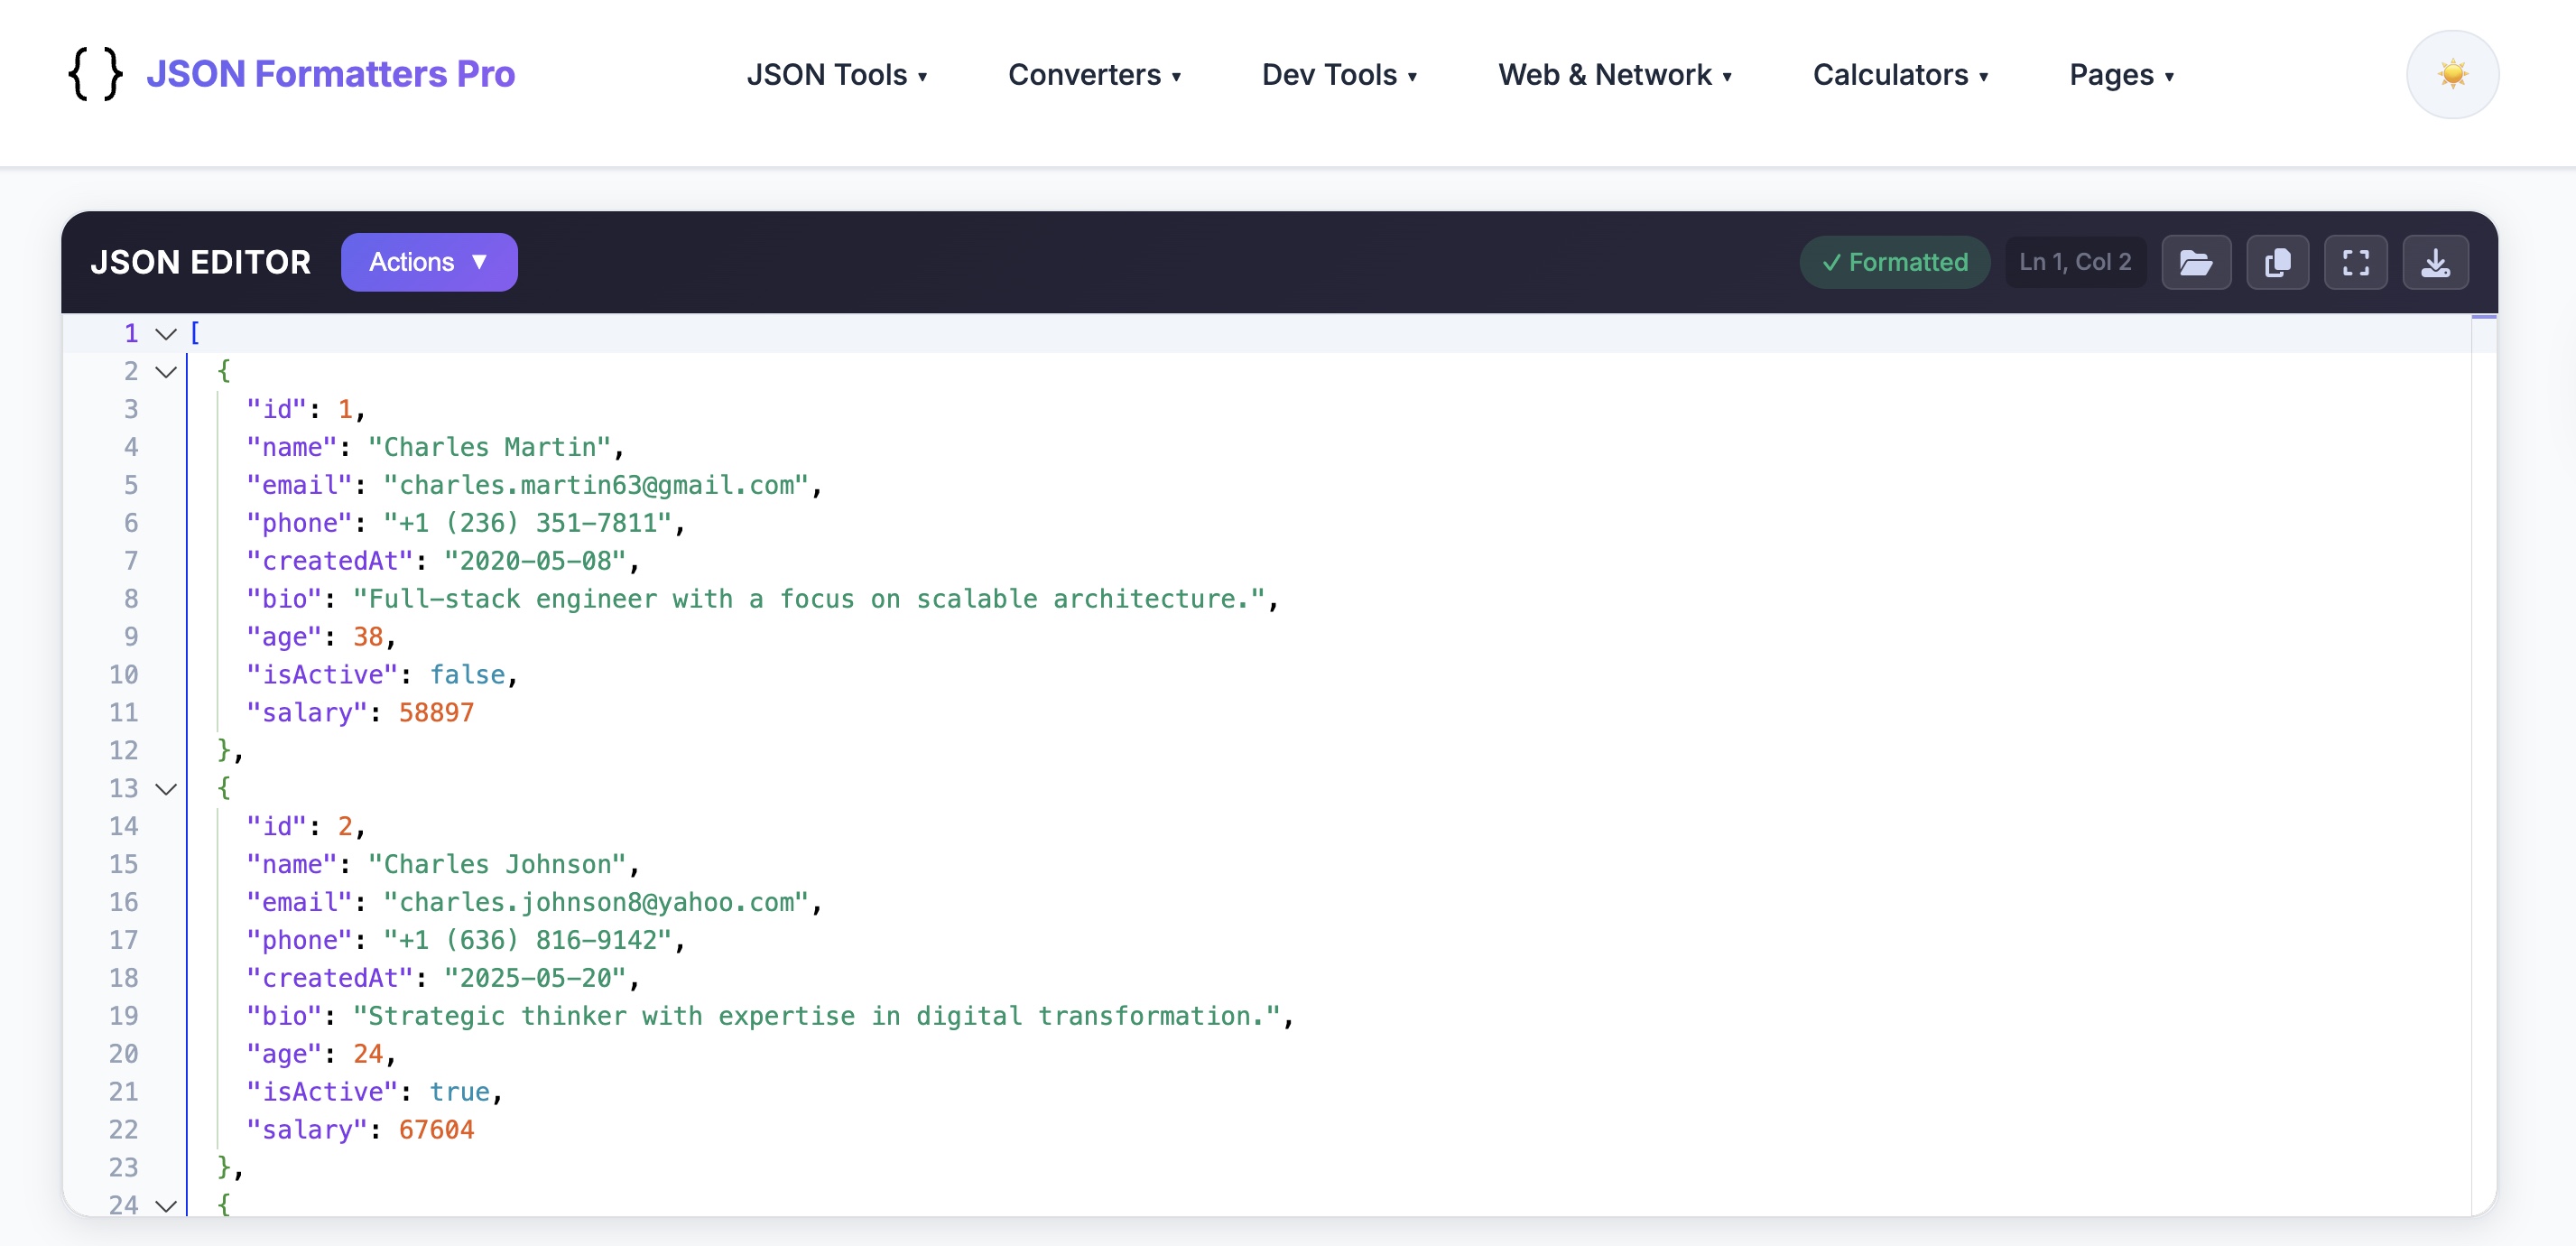This screenshot has height=1246, width=2576.
Task: Open the Converters menu
Action: point(1095,74)
